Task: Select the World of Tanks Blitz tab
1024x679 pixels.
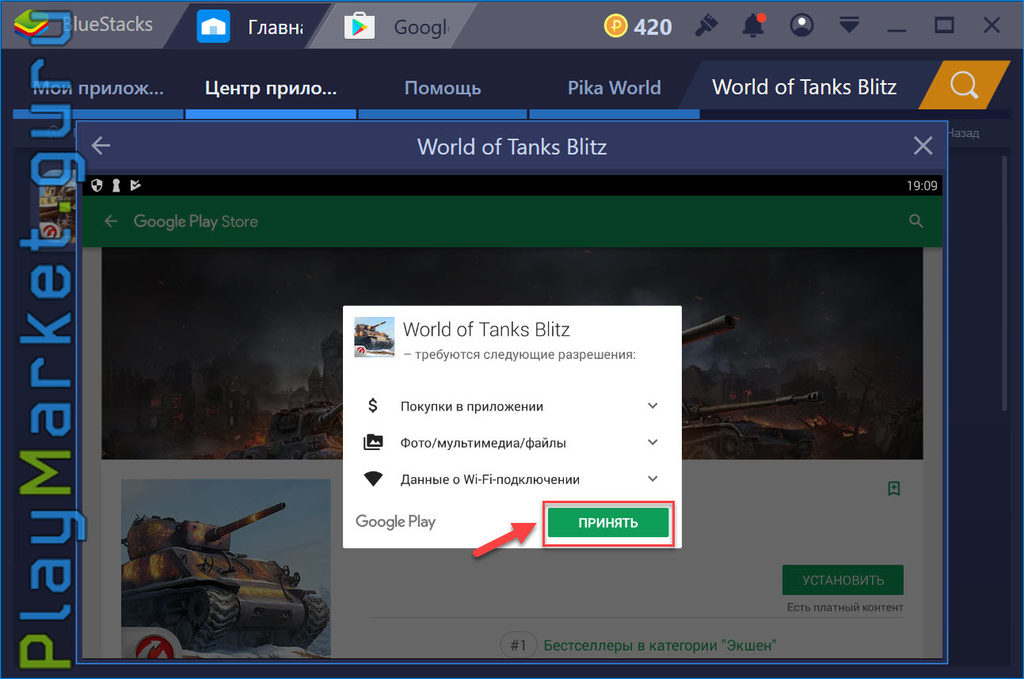Action: tap(804, 87)
